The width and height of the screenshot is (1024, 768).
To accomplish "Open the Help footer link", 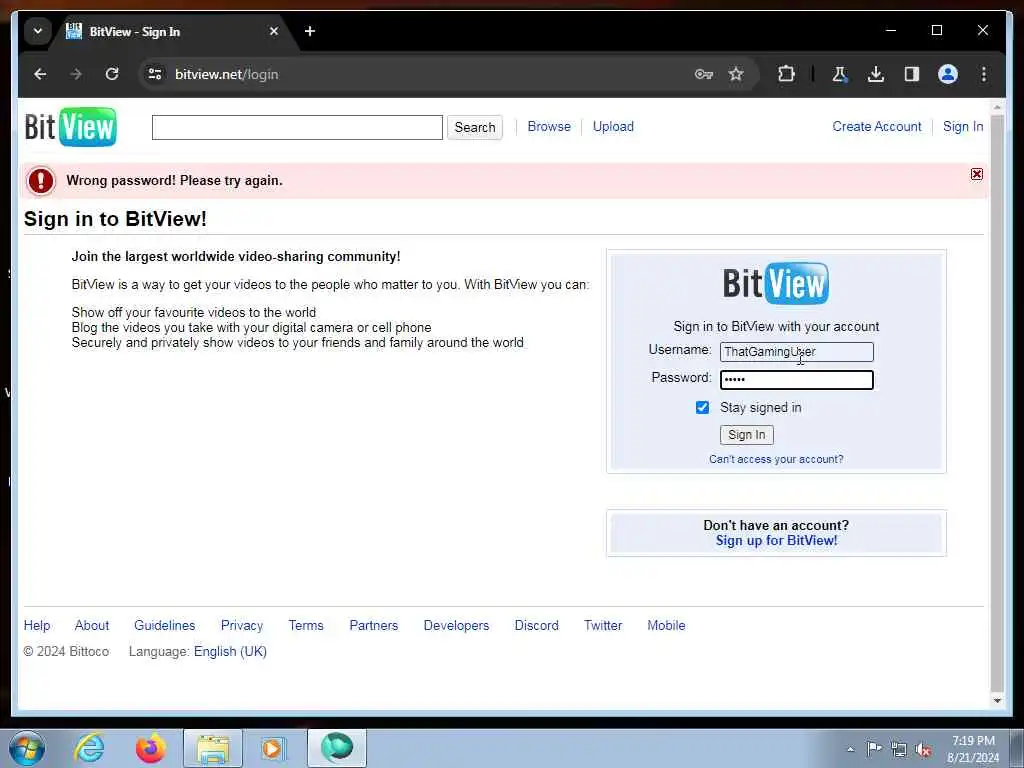I will pyautogui.click(x=37, y=626).
